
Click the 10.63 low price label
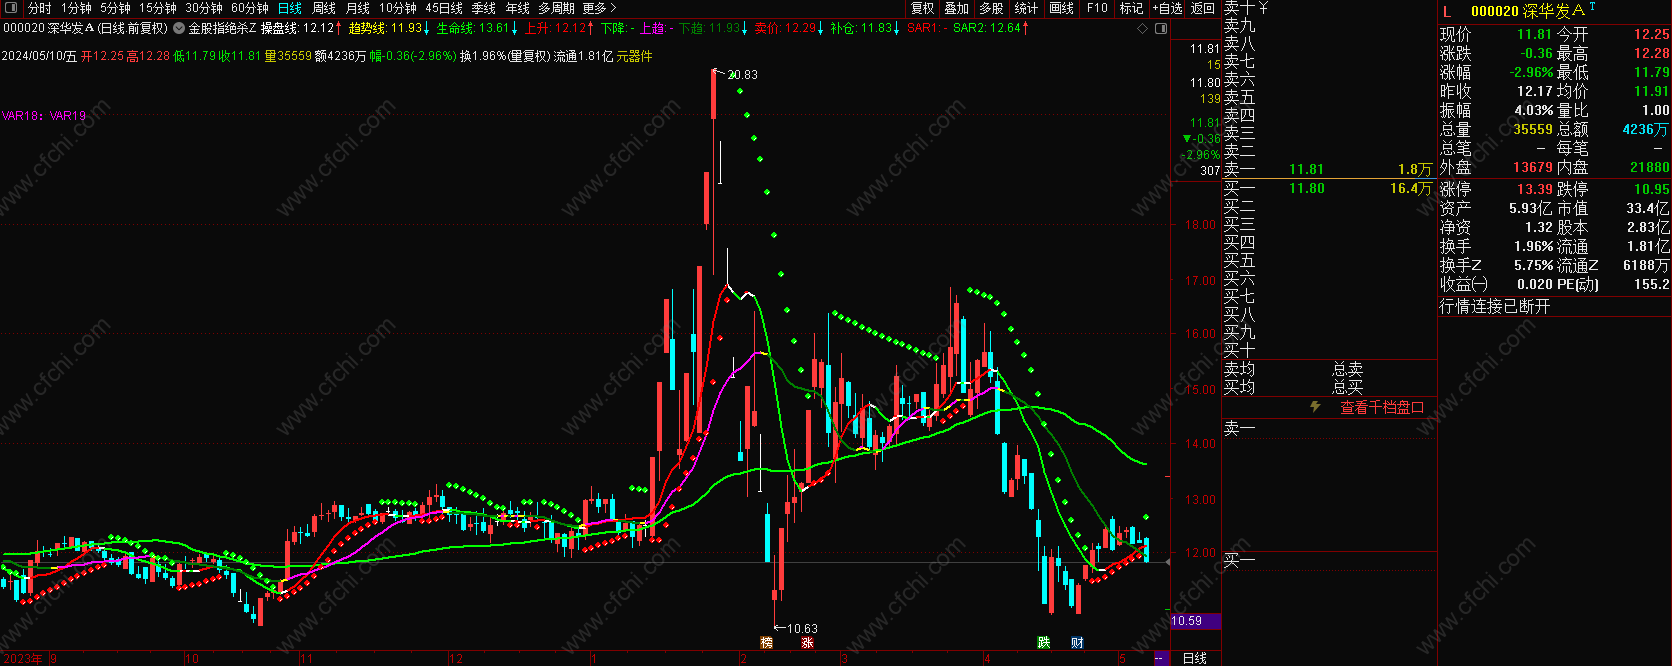point(802,629)
